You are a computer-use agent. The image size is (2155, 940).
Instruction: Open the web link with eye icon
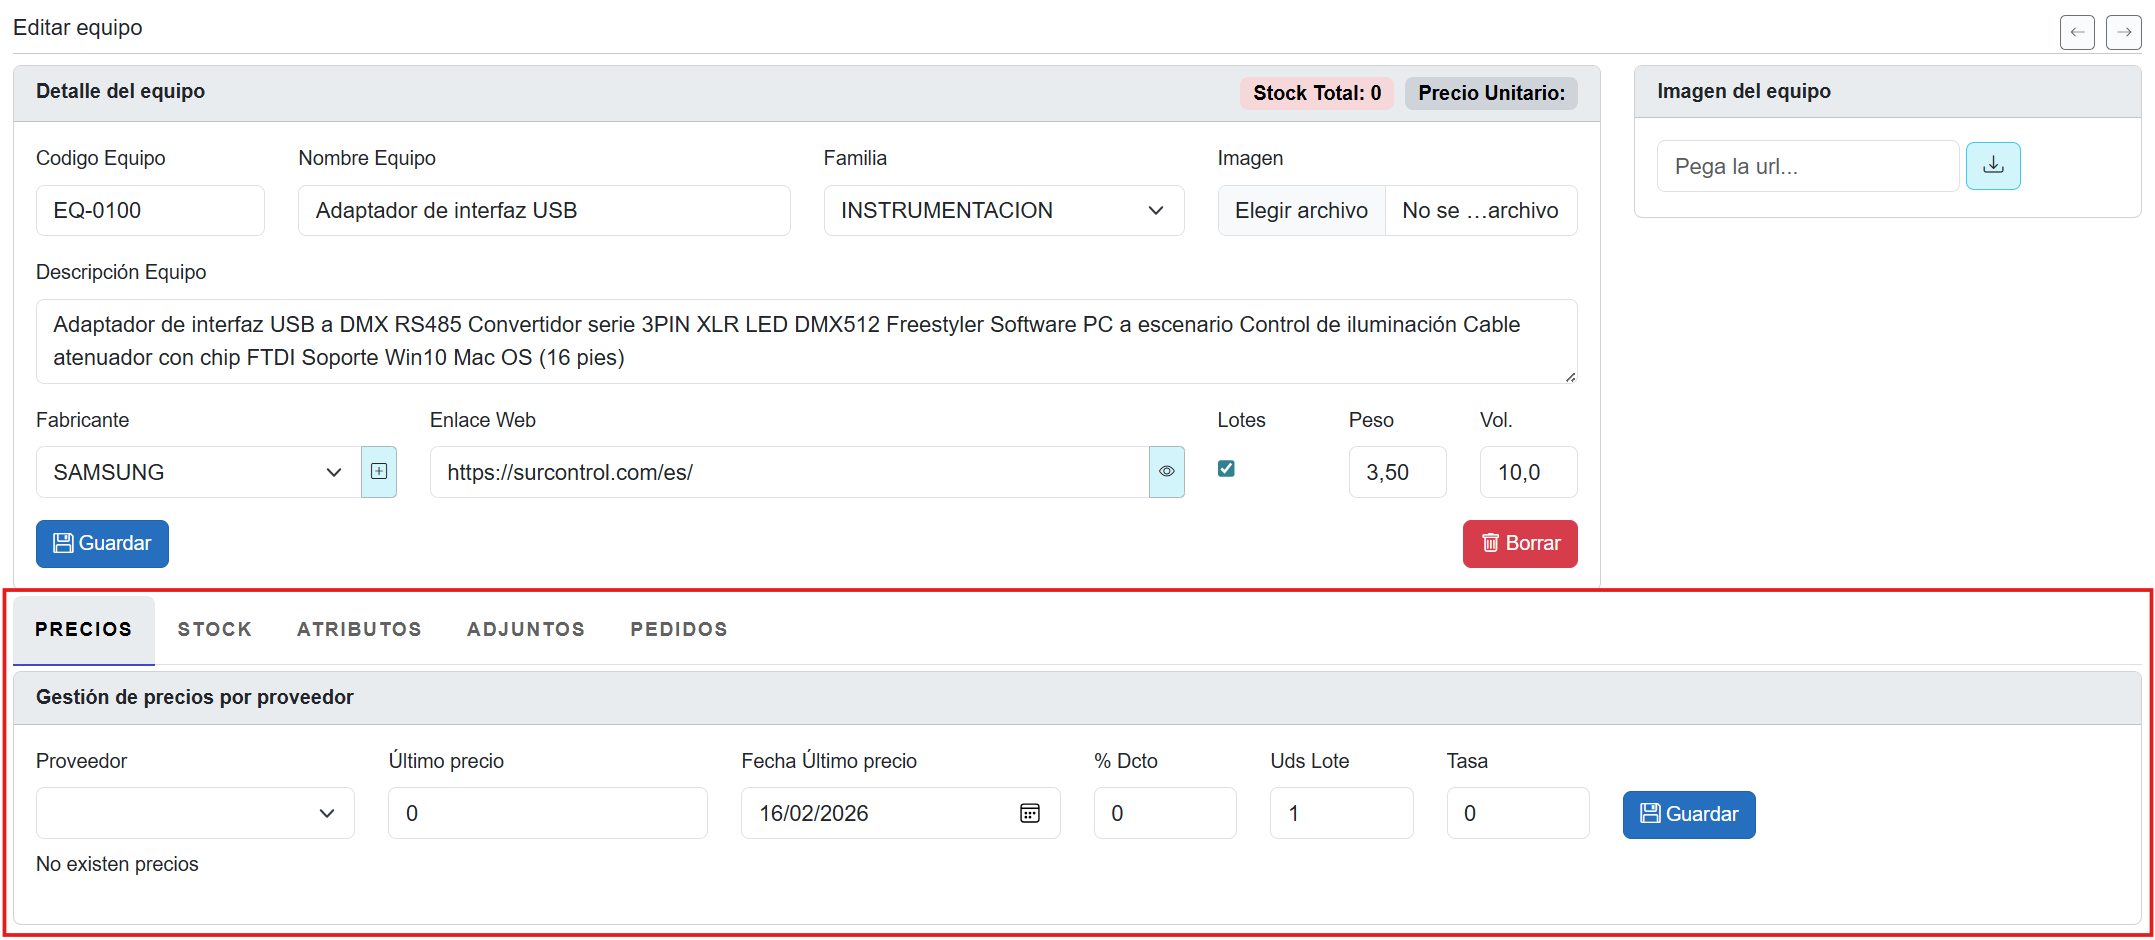coord(1166,472)
